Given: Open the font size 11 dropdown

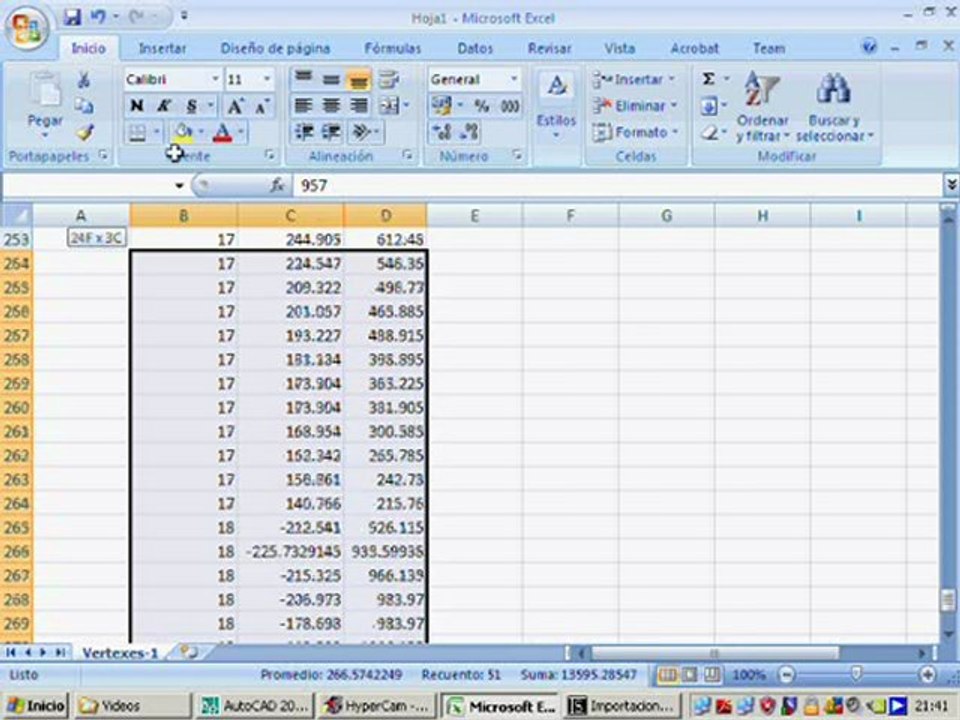Looking at the screenshot, I should click(x=267, y=79).
